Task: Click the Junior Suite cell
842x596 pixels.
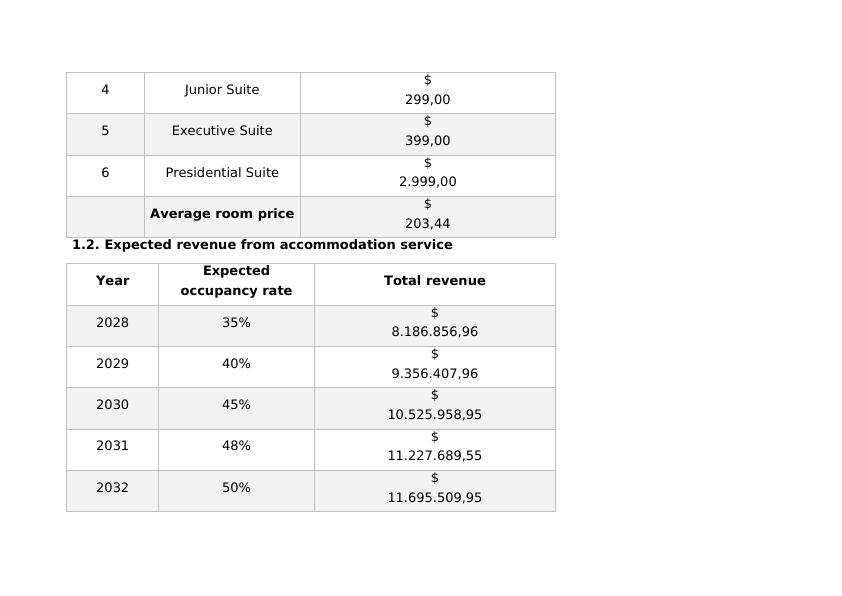Action: click(x=222, y=90)
